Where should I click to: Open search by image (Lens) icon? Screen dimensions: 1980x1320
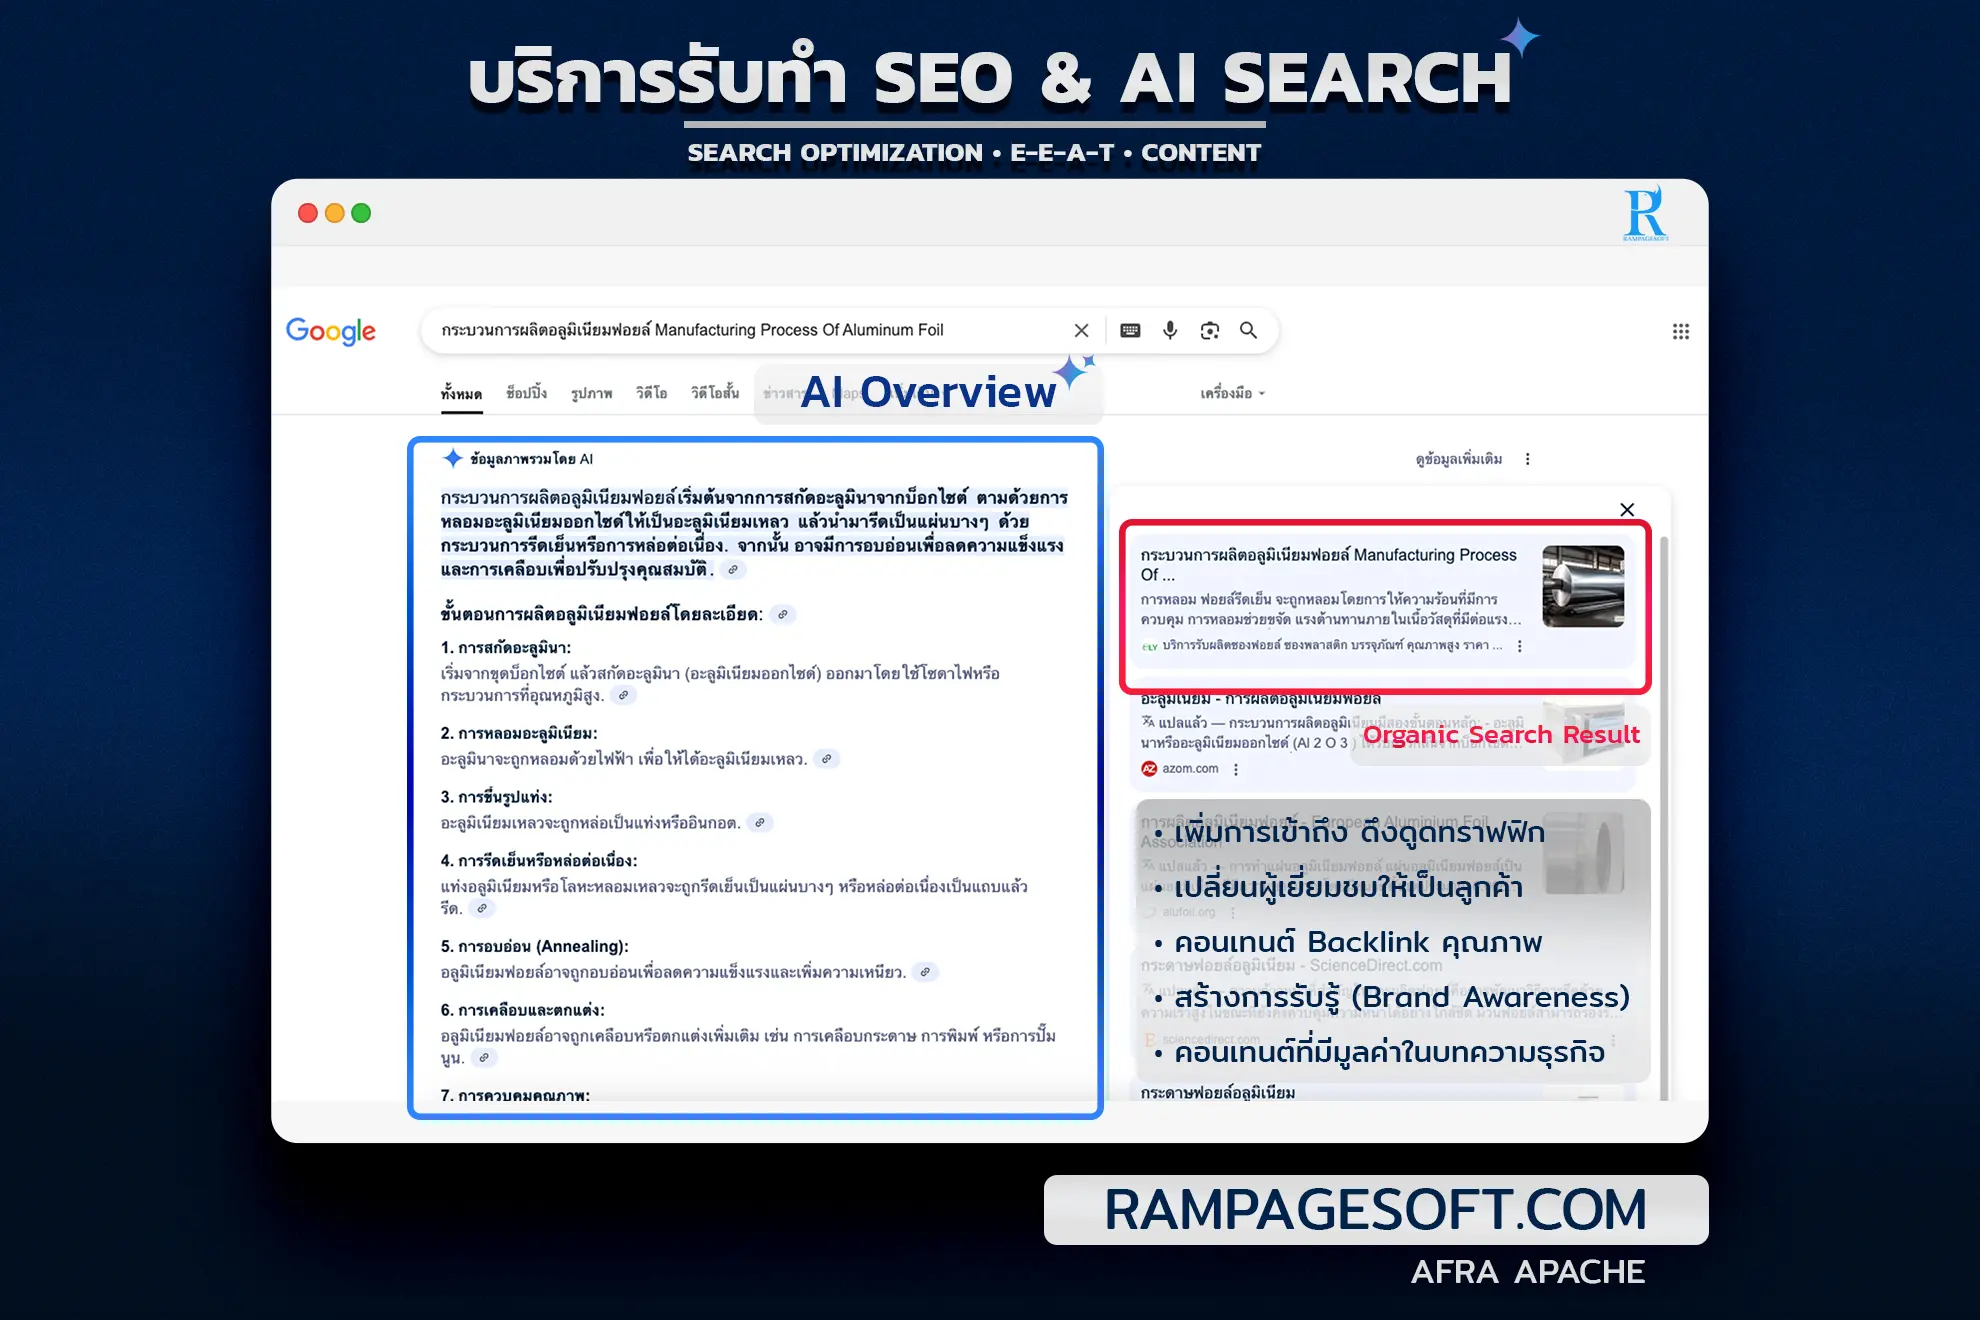[x=1210, y=330]
